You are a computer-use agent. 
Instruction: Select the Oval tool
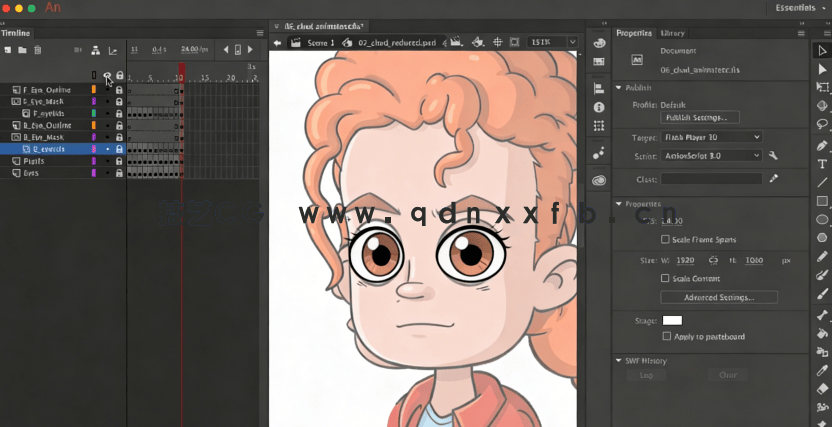(822, 220)
